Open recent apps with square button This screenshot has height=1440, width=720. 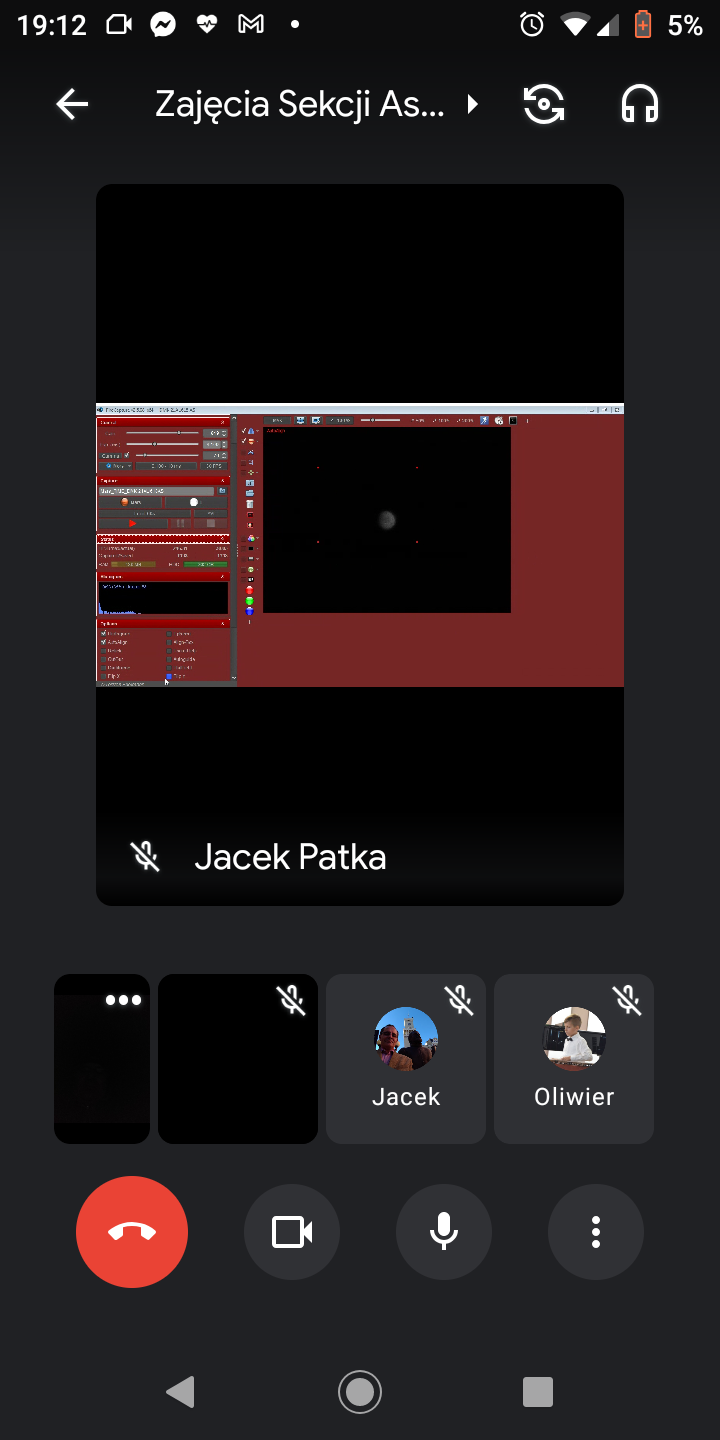pyautogui.click(x=538, y=1391)
